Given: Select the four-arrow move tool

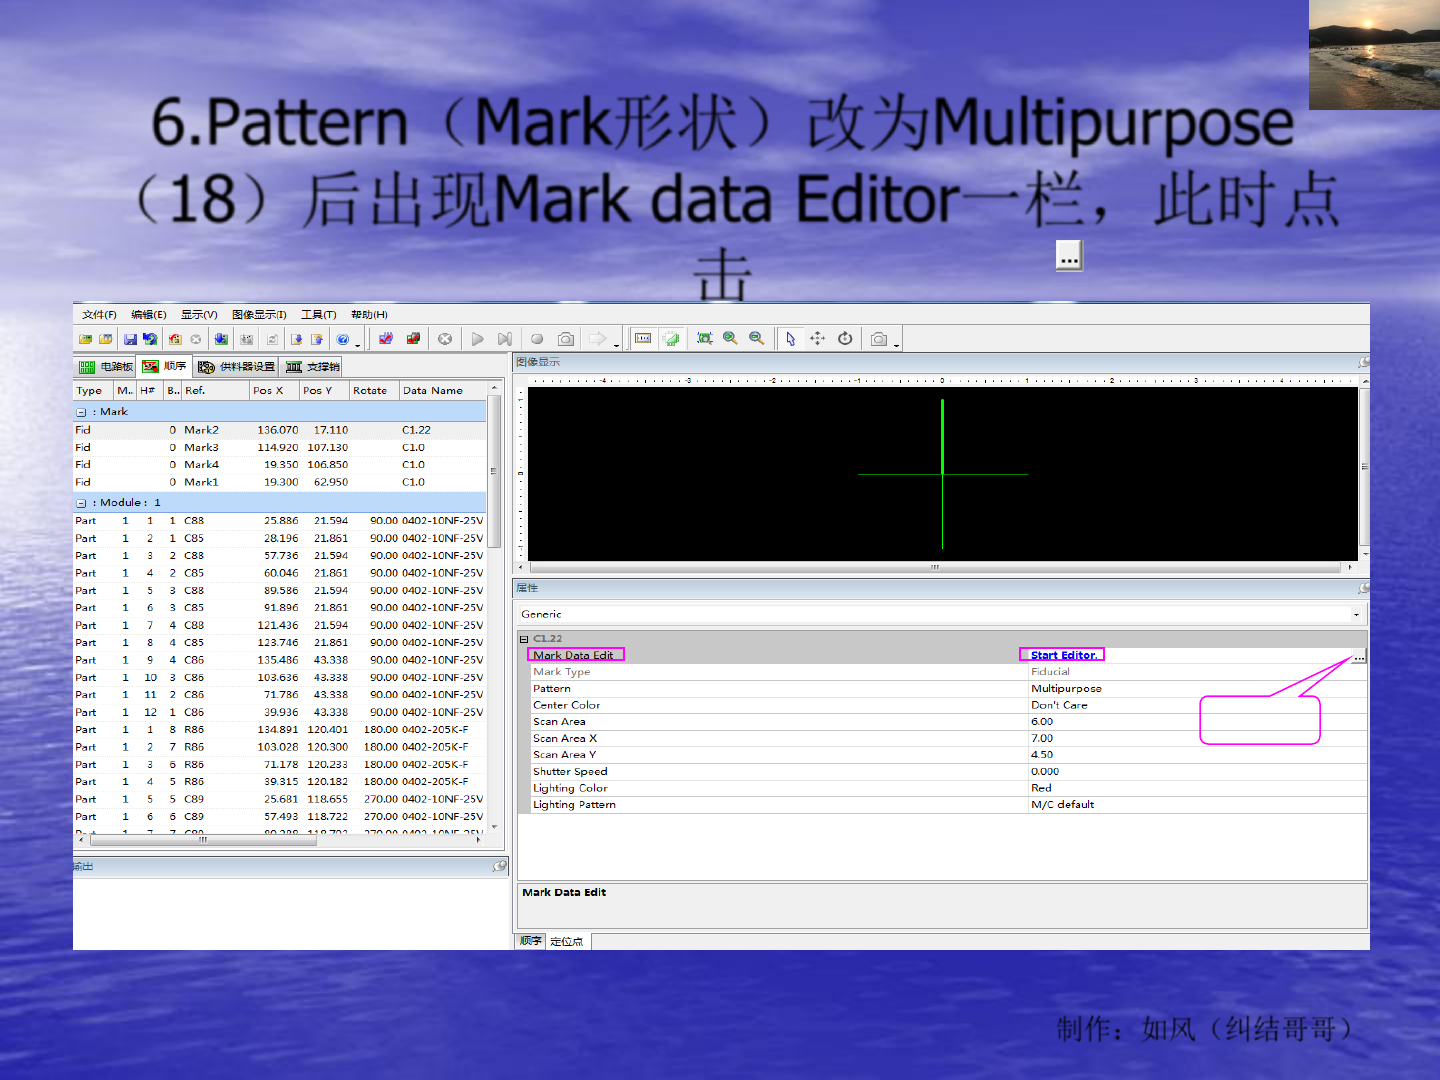Looking at the screenshot, I should pos(817,339).
